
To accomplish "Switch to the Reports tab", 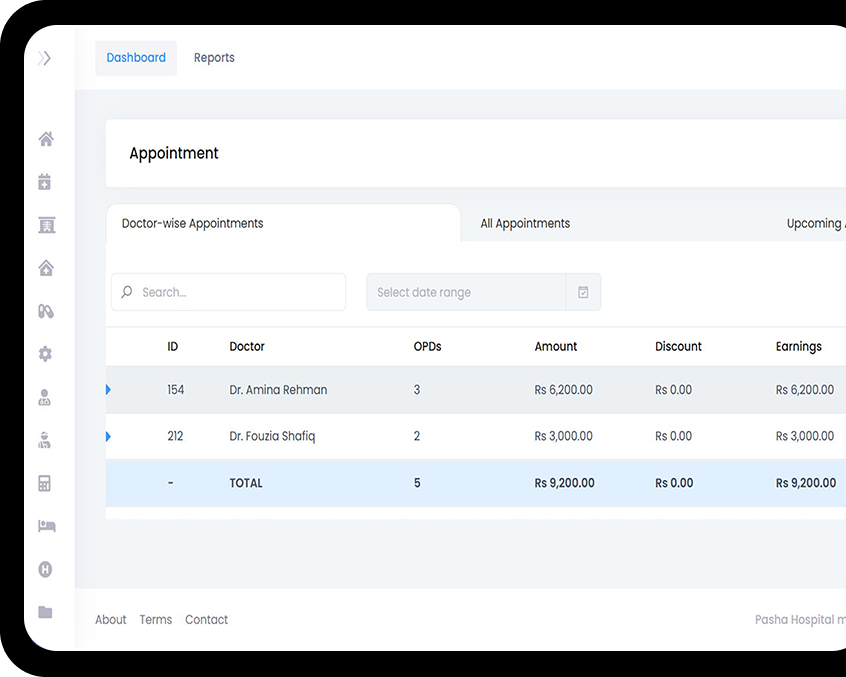I will tap(214, 58).
